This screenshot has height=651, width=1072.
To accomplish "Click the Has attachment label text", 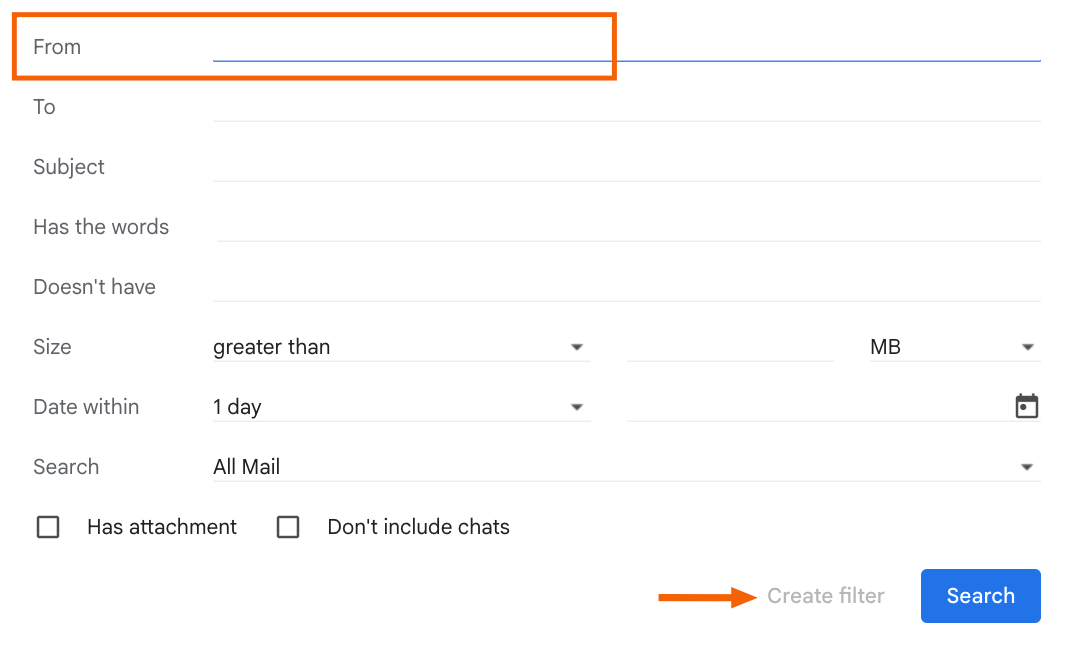I will pos(161,527).
